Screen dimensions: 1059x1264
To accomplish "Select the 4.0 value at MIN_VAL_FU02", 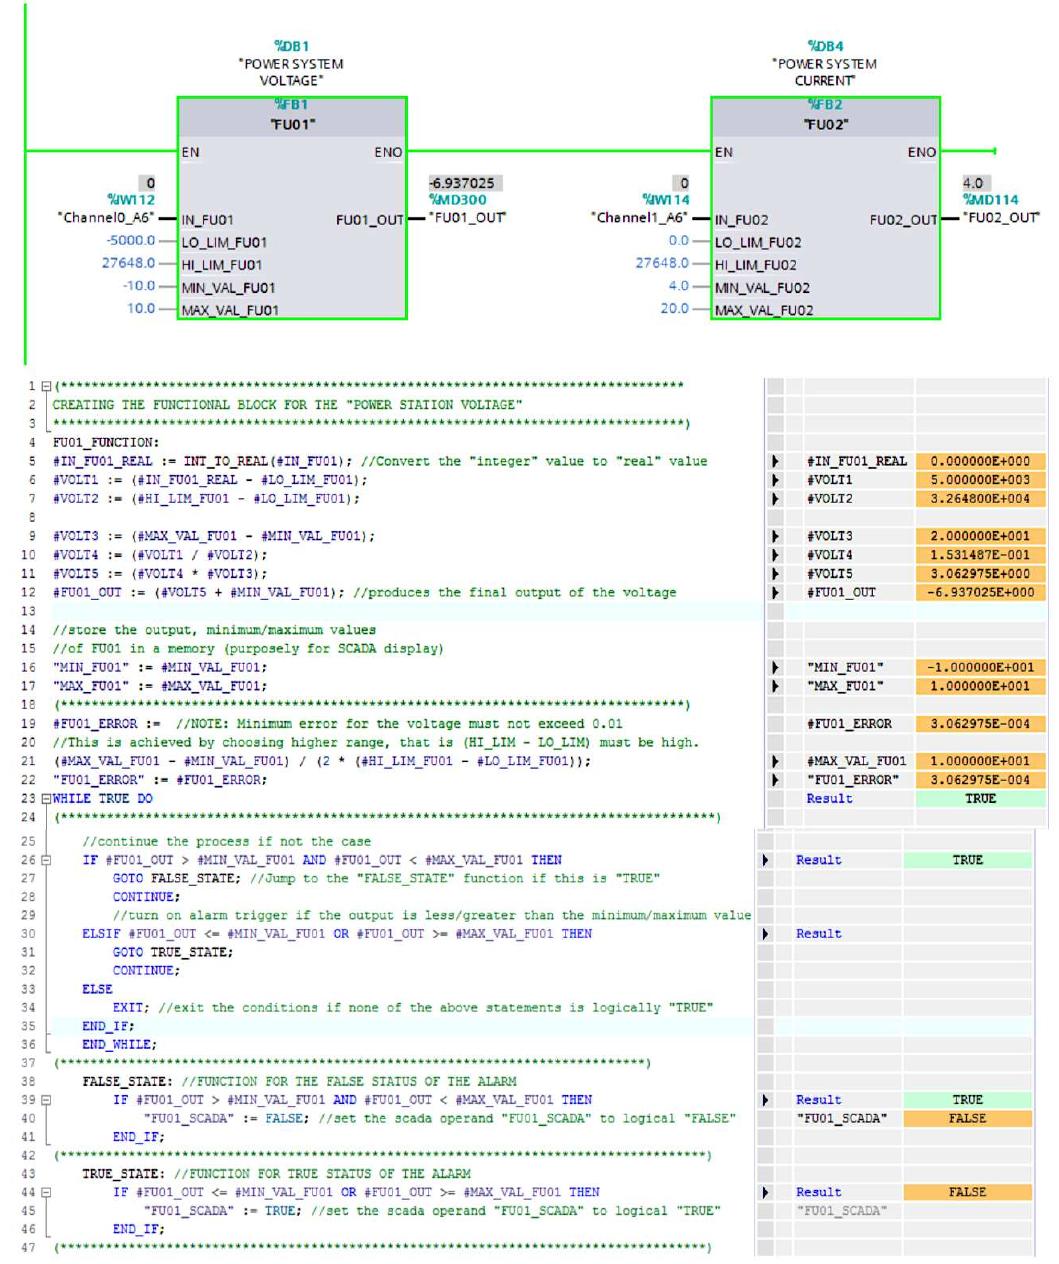I will pos(679,286).
